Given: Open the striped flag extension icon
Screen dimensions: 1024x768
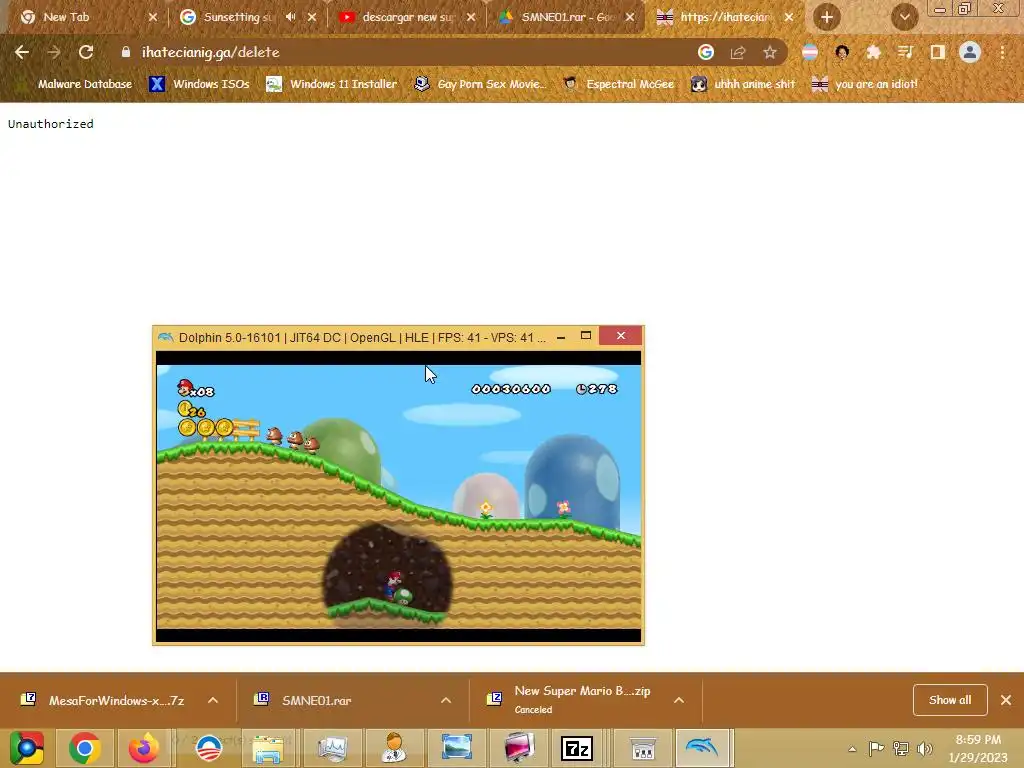Looking at the screenshot, I should (x=810, y=52).
